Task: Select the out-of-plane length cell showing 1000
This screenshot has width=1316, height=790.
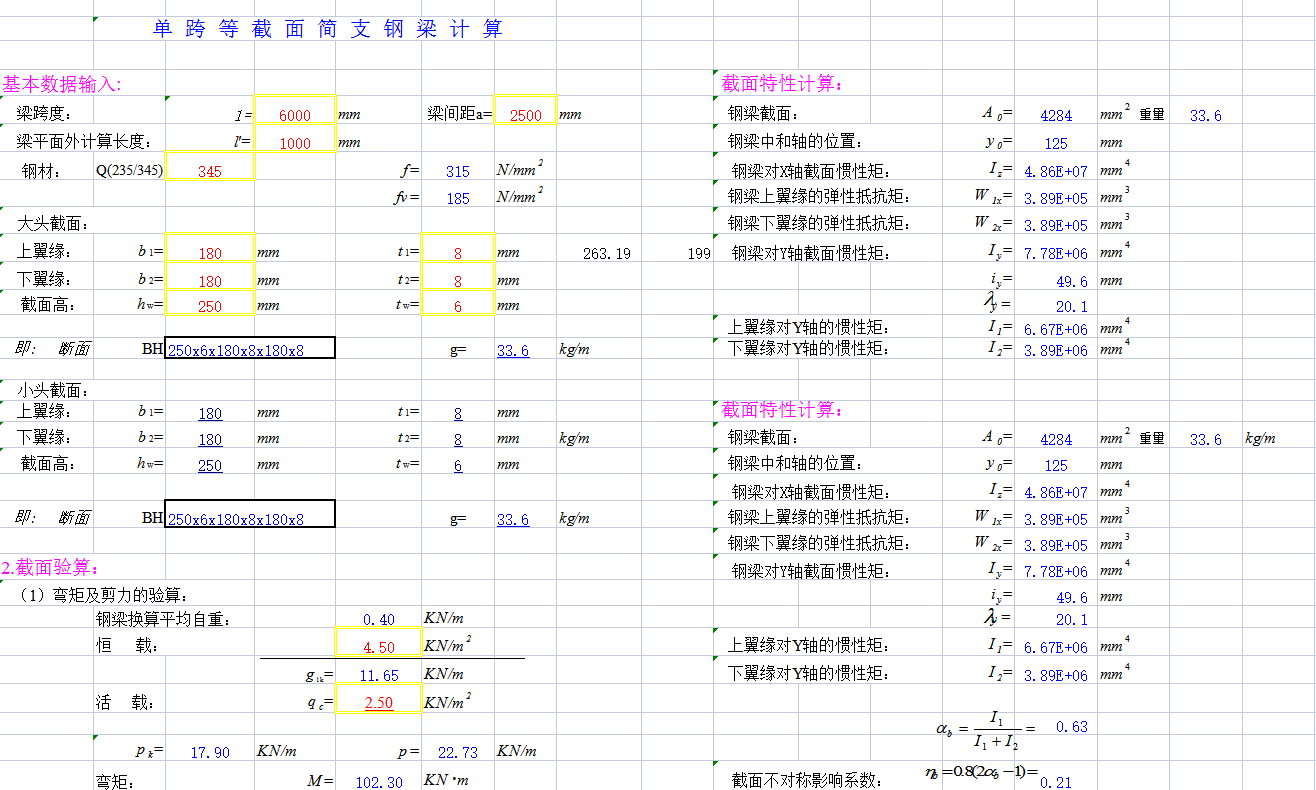Action: tap(295, 143)
